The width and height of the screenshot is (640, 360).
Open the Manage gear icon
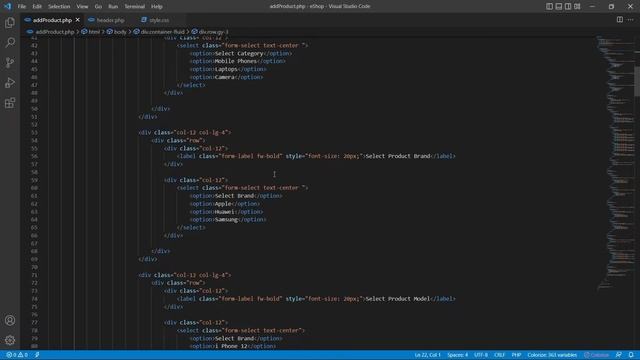point(10,340)
